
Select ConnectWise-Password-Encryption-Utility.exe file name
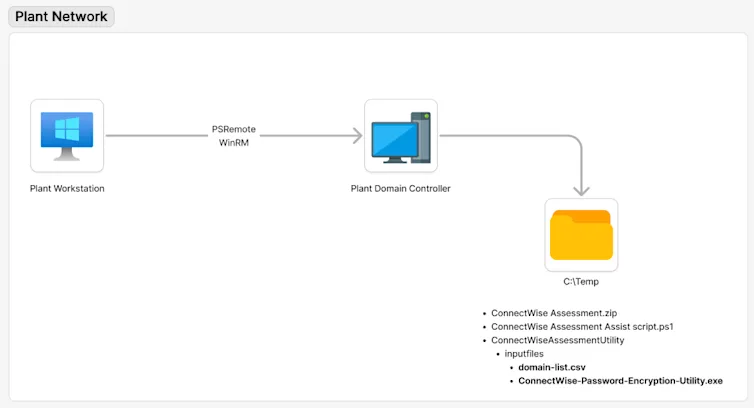[620, 381]
